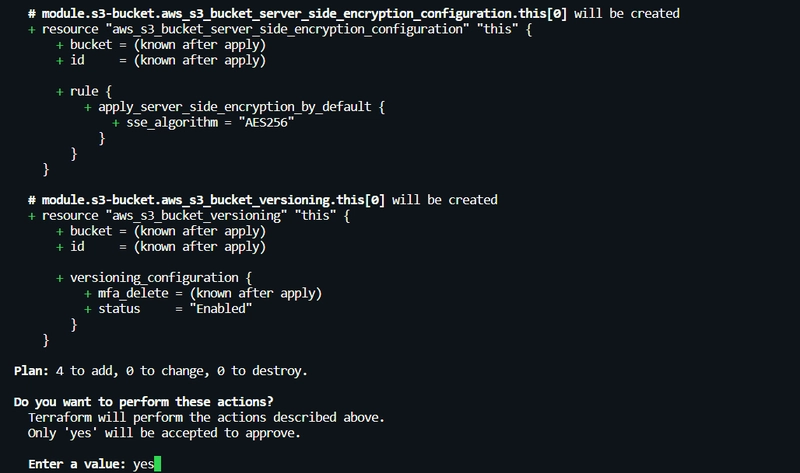800x473 pixels.
Task: Click the aws_s3_bucket_versioning resource declaration
Action: click(189, 216)
